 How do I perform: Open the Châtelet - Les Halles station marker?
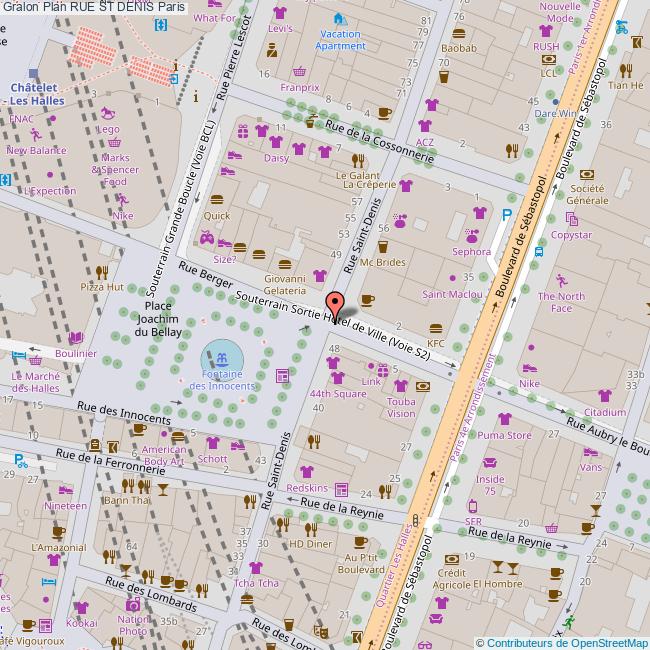click(35, 74)
